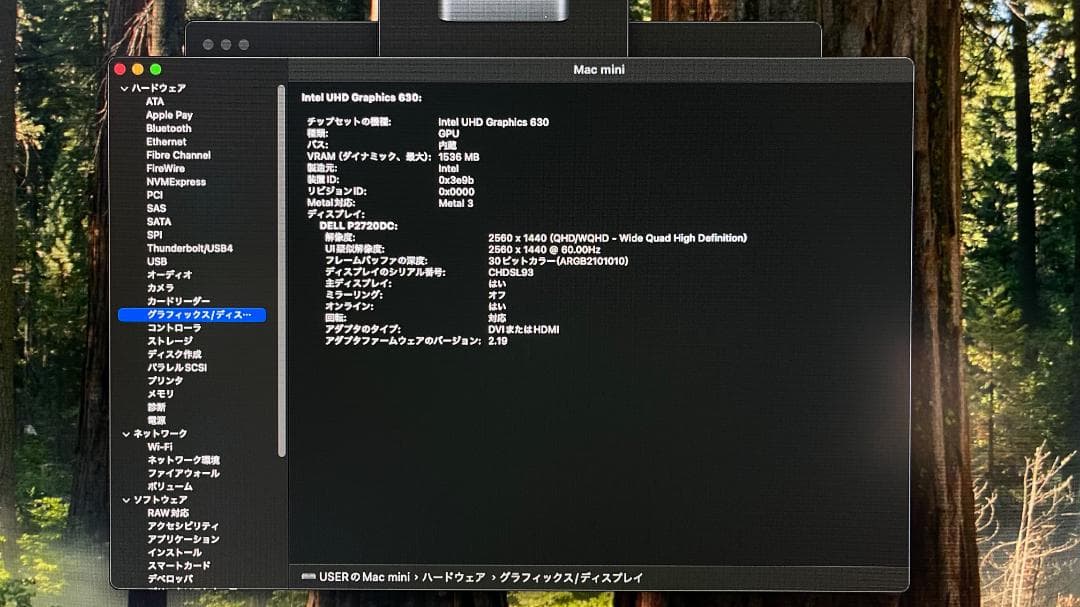
Task: Select USB in the sidebar
Action: (157, 262)
